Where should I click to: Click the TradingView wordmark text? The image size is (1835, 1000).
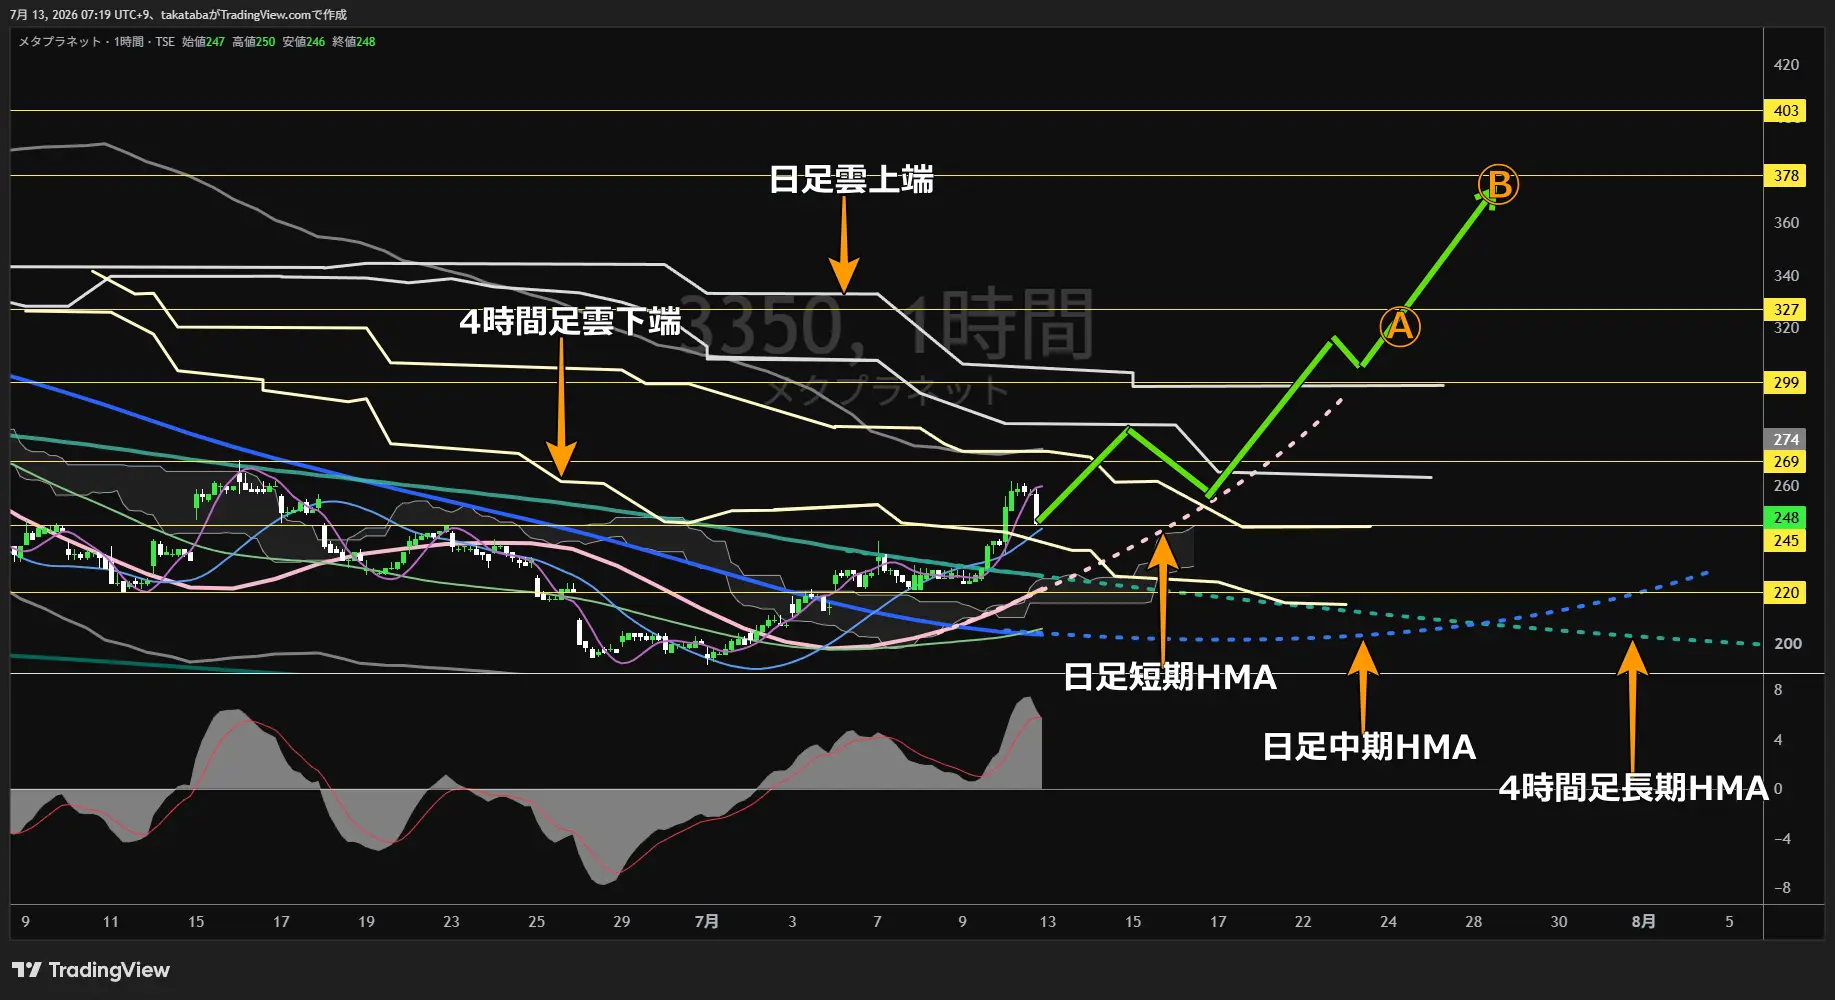109,970
